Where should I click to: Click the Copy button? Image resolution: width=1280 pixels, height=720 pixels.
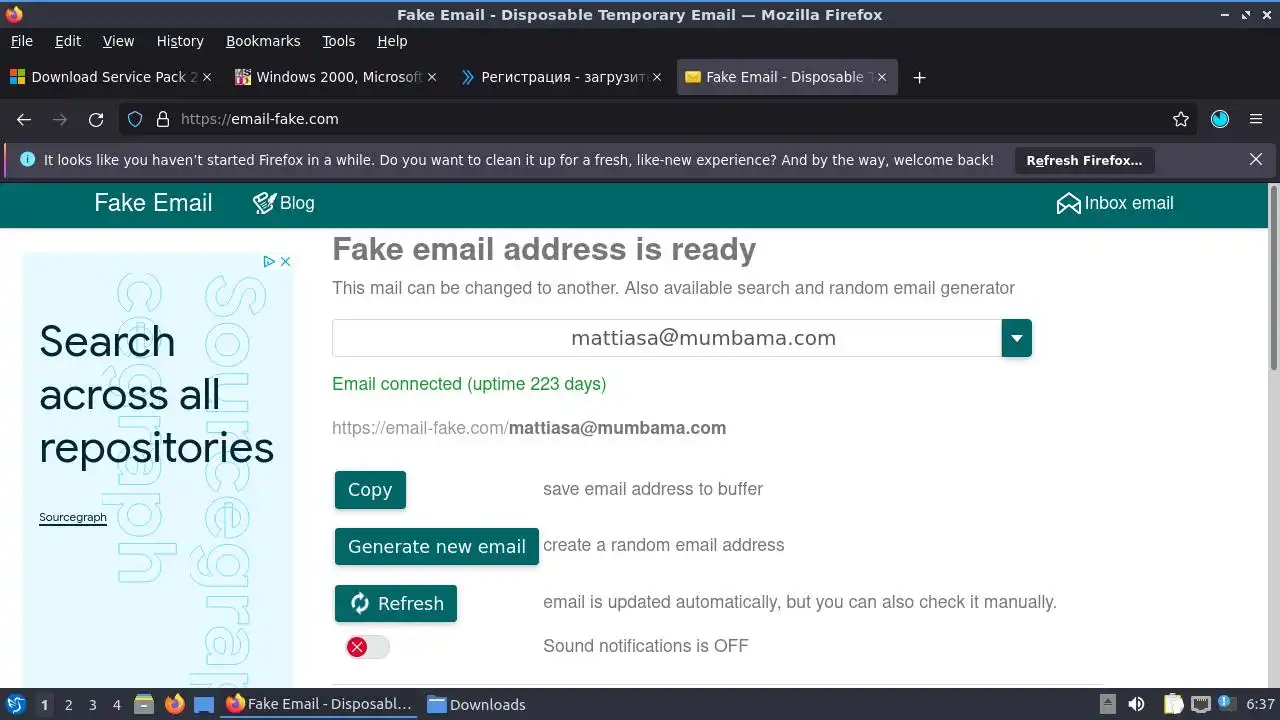pyautogui.click(x=370, y=490)
